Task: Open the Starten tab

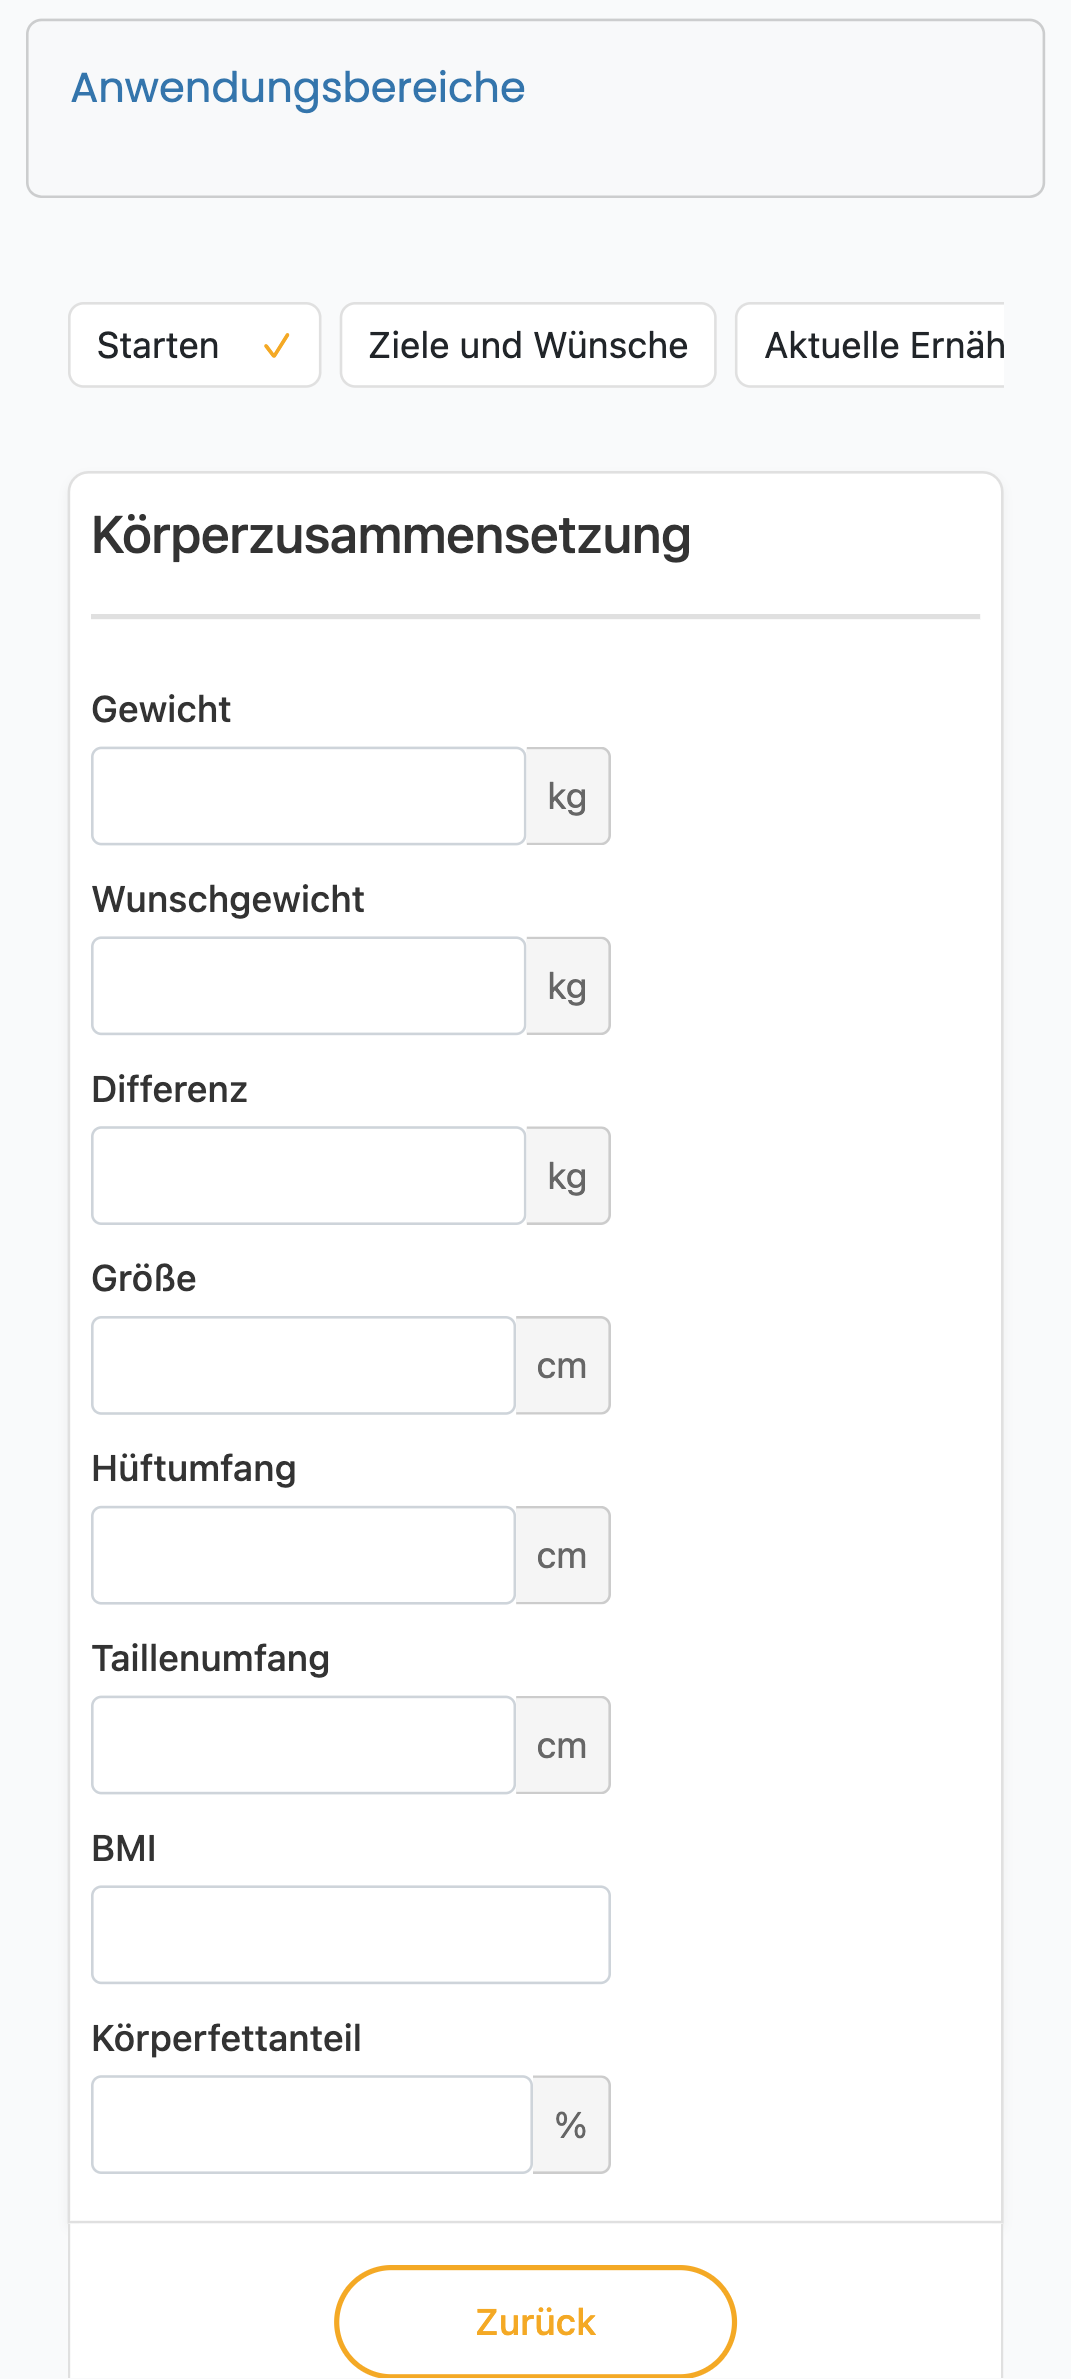Action: click(x=194, y=345)
